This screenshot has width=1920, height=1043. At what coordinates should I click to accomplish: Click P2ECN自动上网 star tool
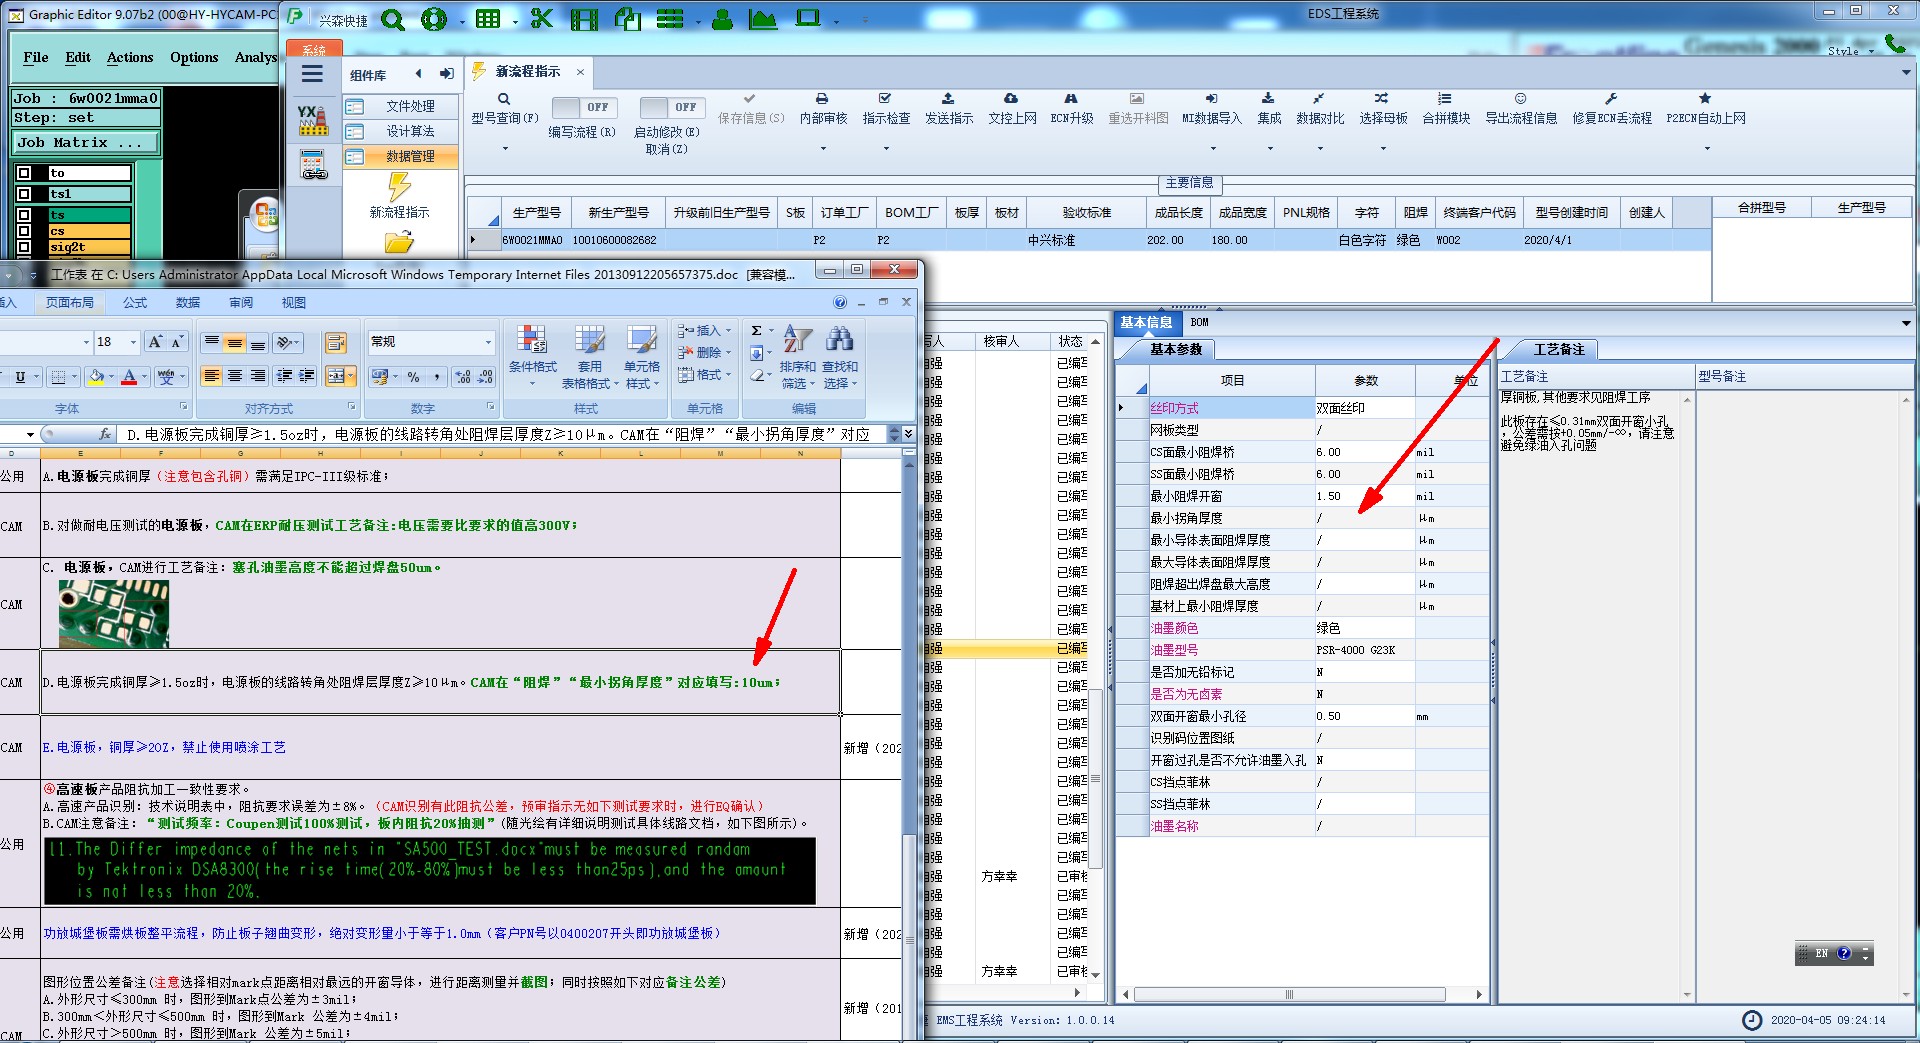pyautogui.click(x=1706, y=109)
